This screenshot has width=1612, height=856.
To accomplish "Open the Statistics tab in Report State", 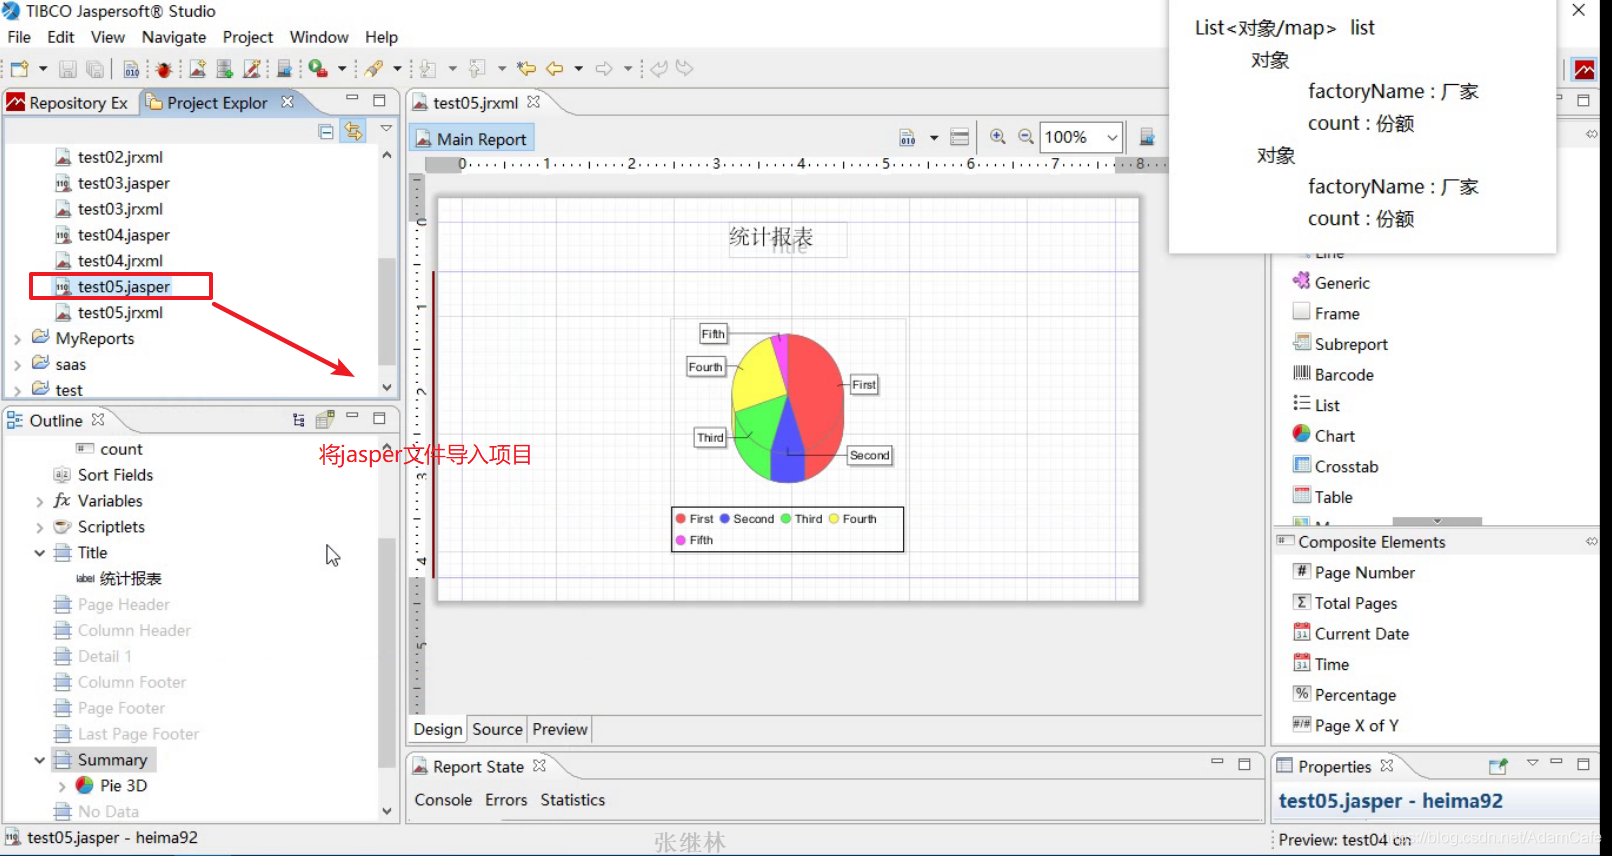I will click(x=573, y=800).
